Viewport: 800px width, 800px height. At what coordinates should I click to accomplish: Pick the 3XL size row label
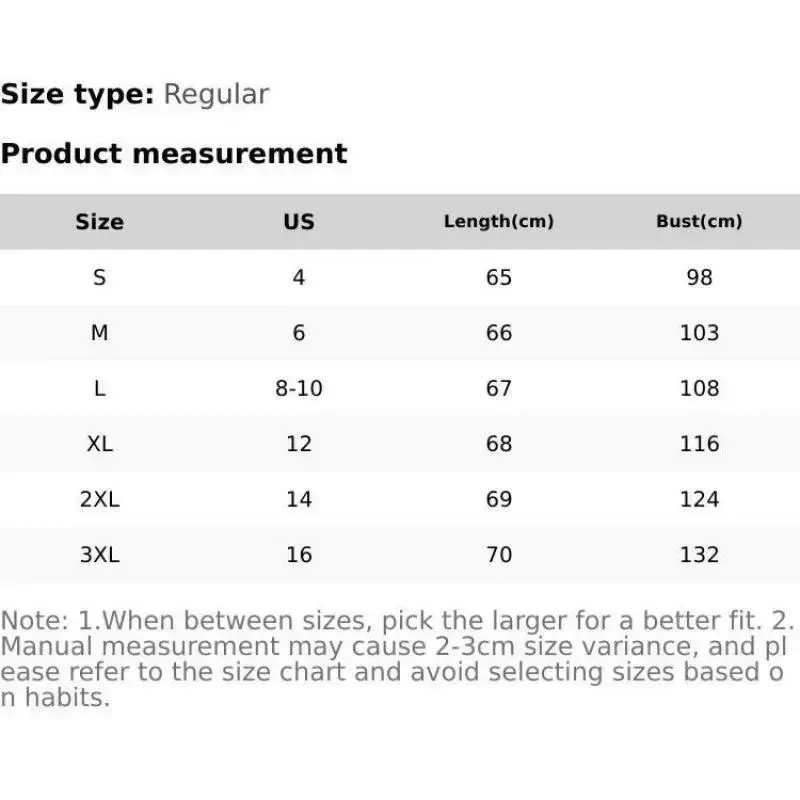tap(99, 554)
